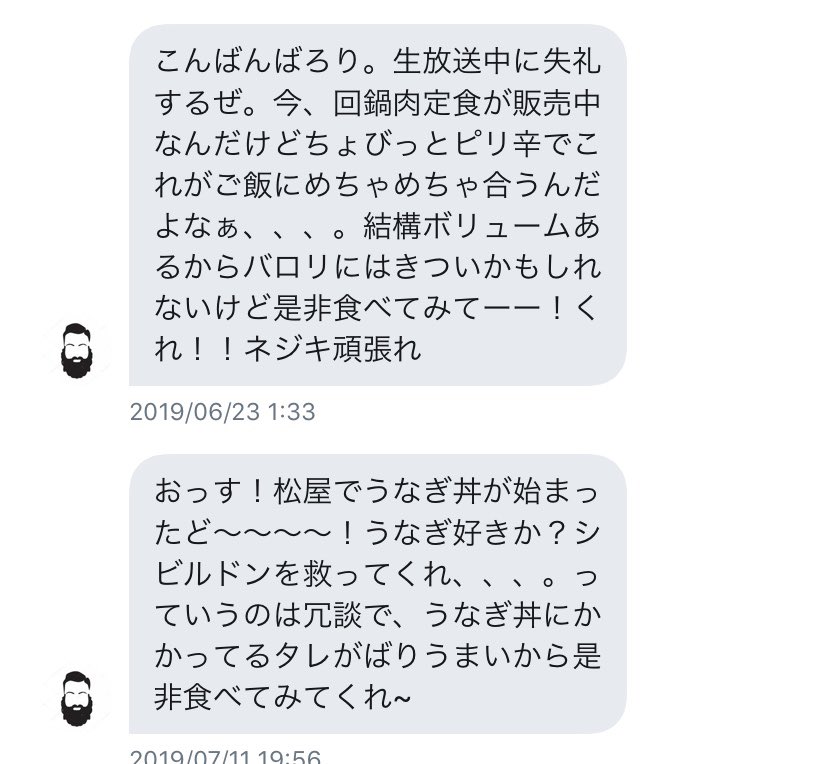The height and width of the screenshot is (764, 828).
Task: Select the first message bubble about 回鍋肉定食
Action: pos(378,205)
